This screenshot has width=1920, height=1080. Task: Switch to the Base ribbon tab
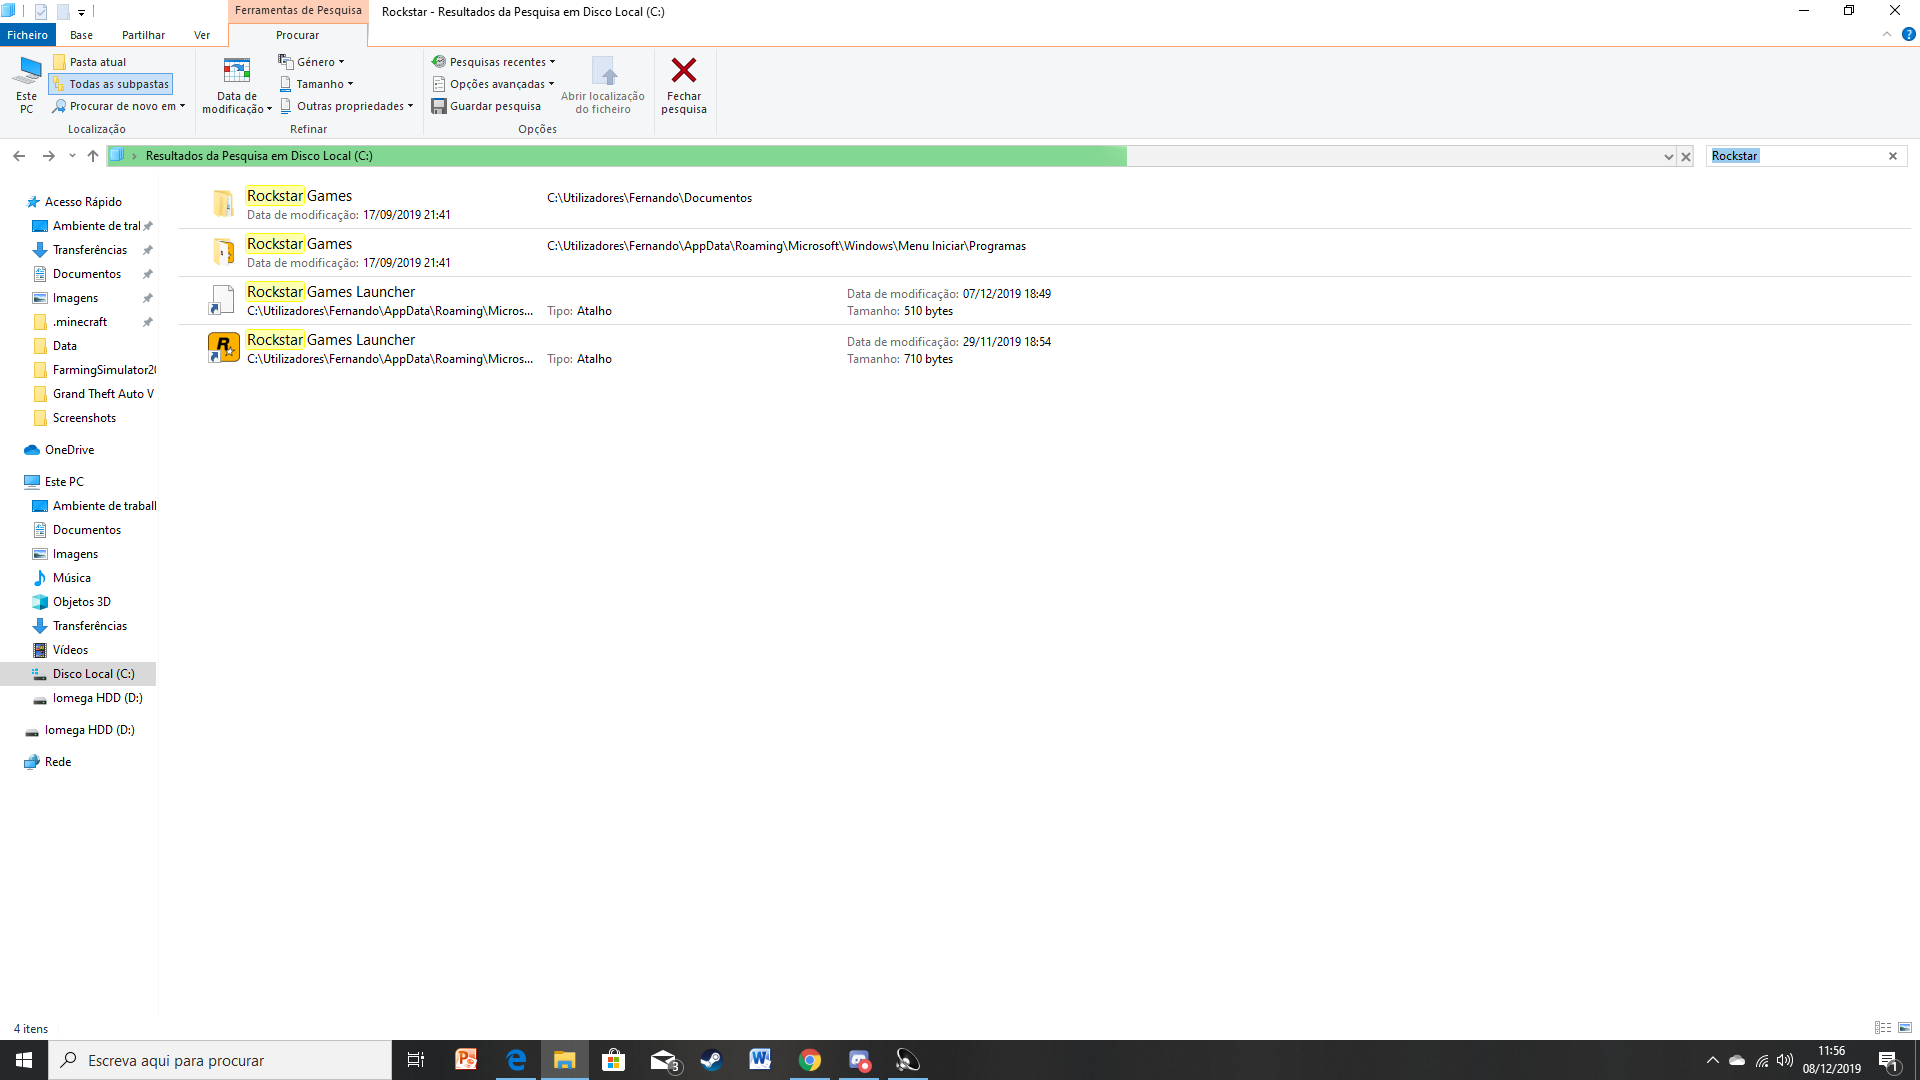[81, 35]
